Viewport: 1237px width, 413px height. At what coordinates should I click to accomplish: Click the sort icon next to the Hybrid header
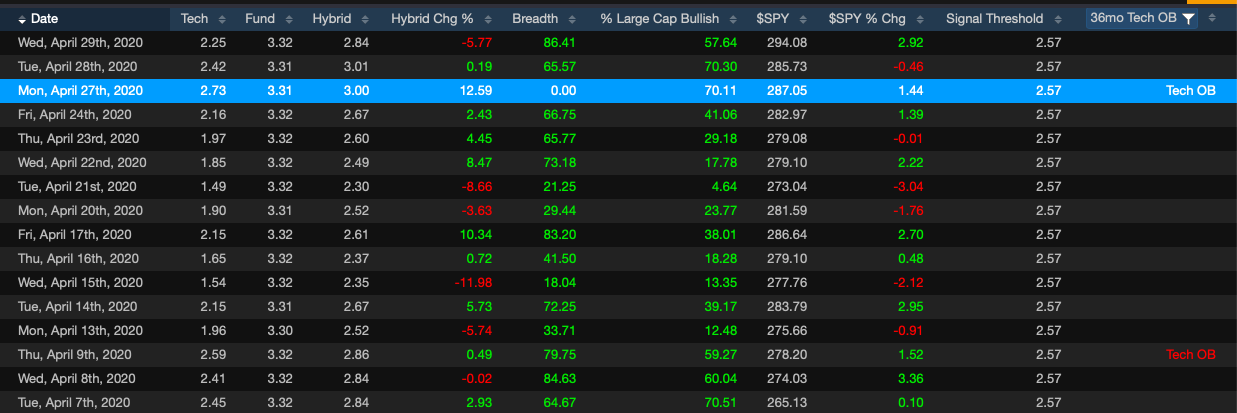[363, 19]
